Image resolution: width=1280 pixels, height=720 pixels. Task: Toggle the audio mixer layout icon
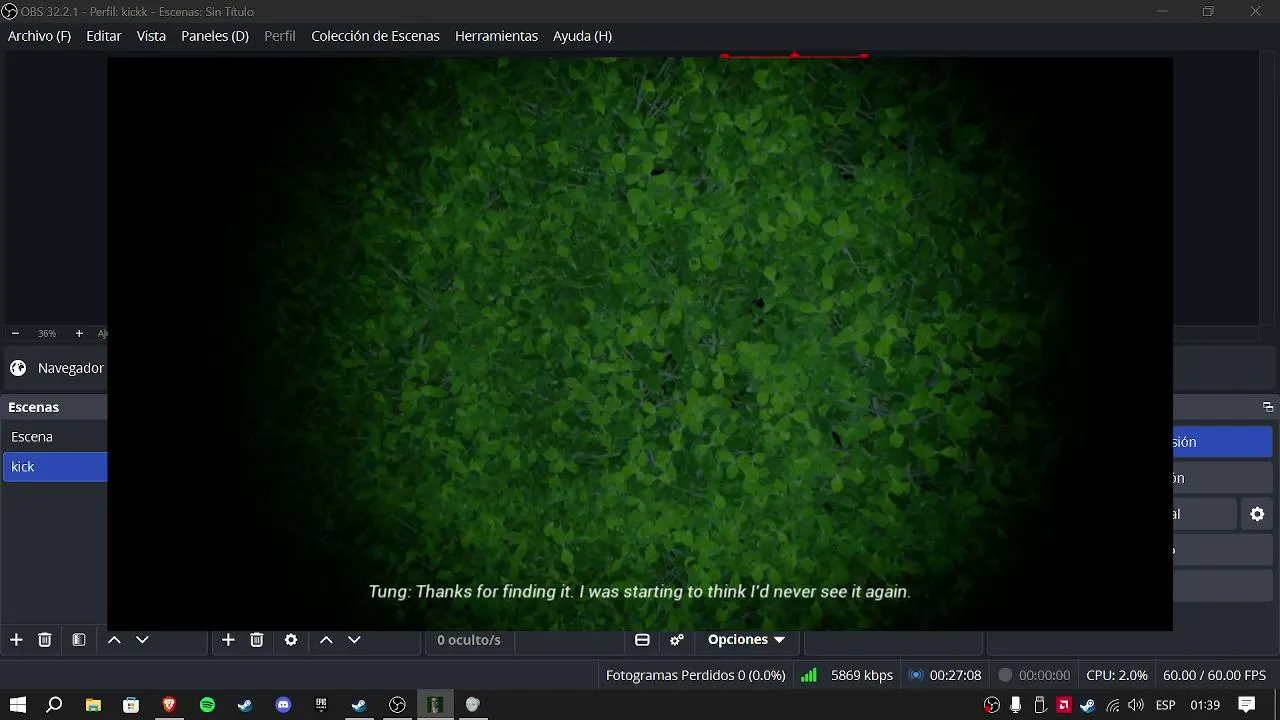click(x=643, y=640)
